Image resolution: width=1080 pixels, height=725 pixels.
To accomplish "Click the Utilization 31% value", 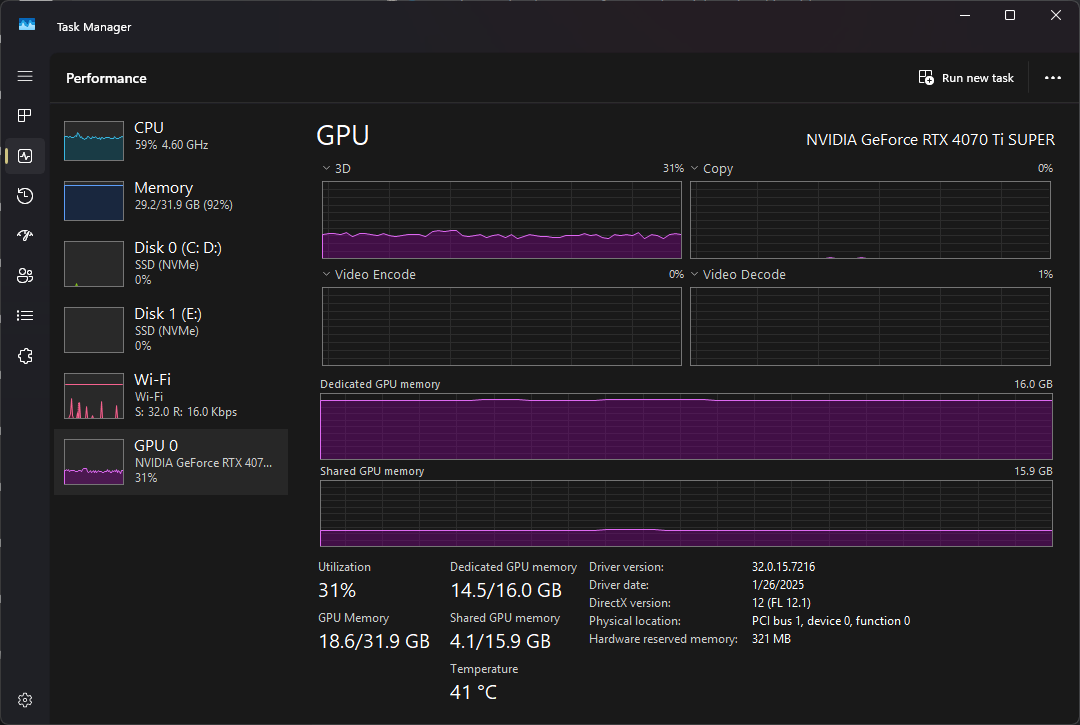I will click(337, 590).
